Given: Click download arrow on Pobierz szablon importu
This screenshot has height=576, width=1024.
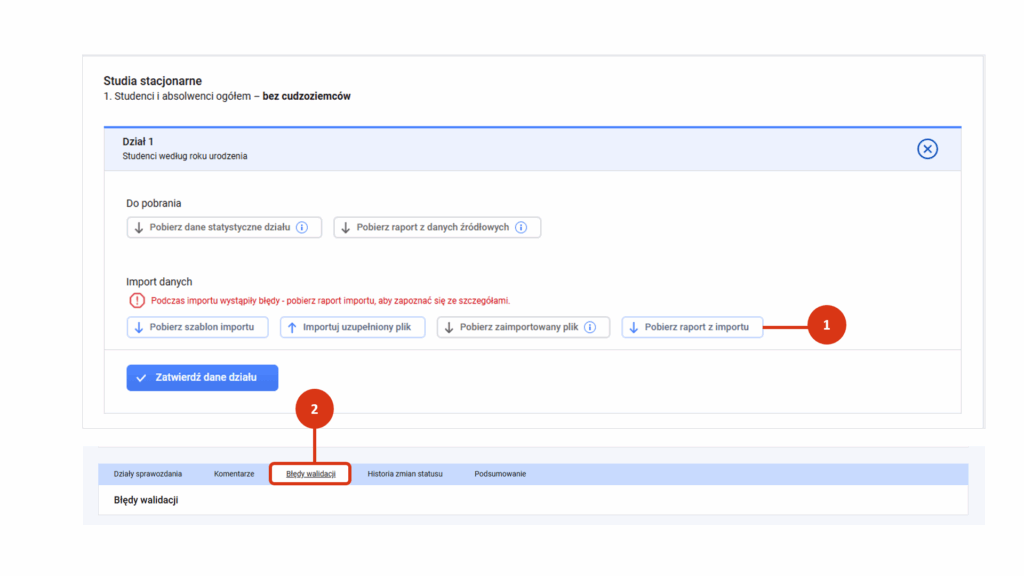Looking at the screenshot, I should point(138,327).
